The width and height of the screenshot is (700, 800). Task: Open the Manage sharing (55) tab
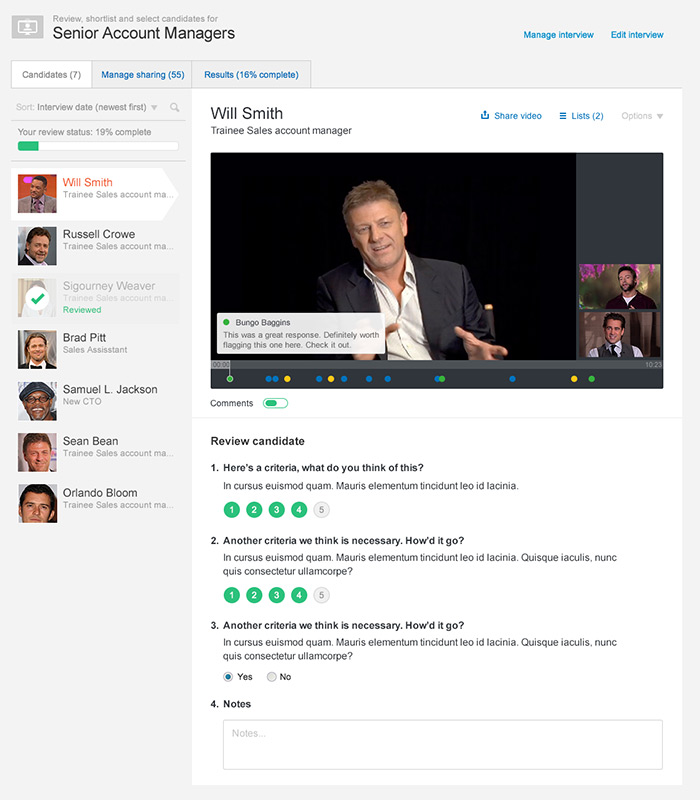coord(142,74)
